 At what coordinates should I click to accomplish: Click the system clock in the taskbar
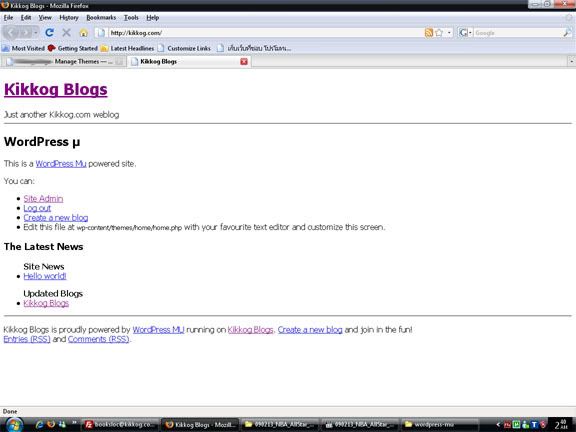pyautogui.click(x=561, y=425)
